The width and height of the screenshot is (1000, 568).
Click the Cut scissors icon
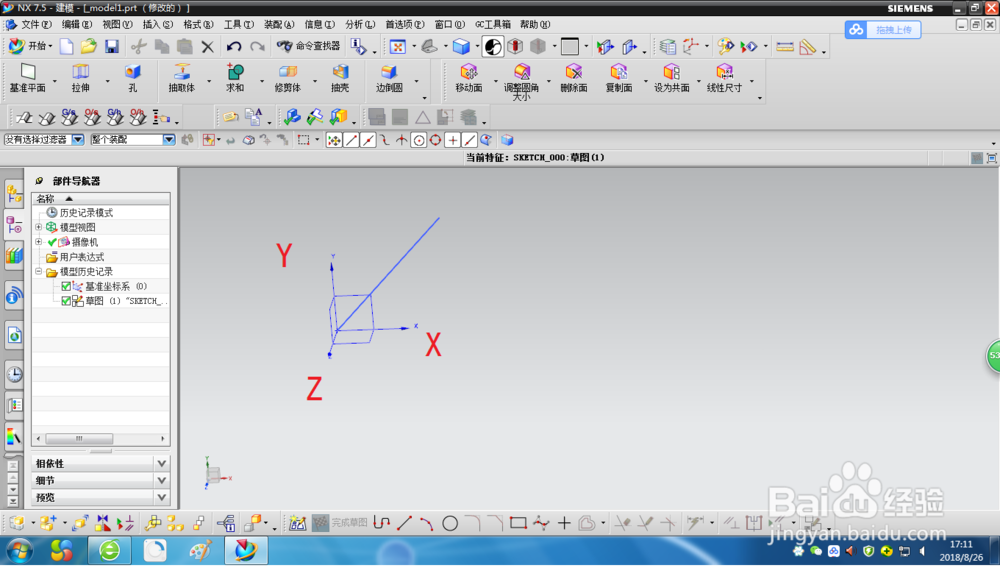click(138, 47)
